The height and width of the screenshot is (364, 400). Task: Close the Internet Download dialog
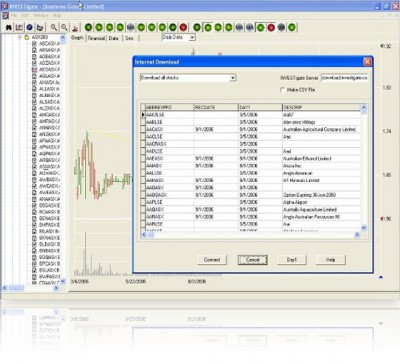pyautogui.click(x=367, y=62)
